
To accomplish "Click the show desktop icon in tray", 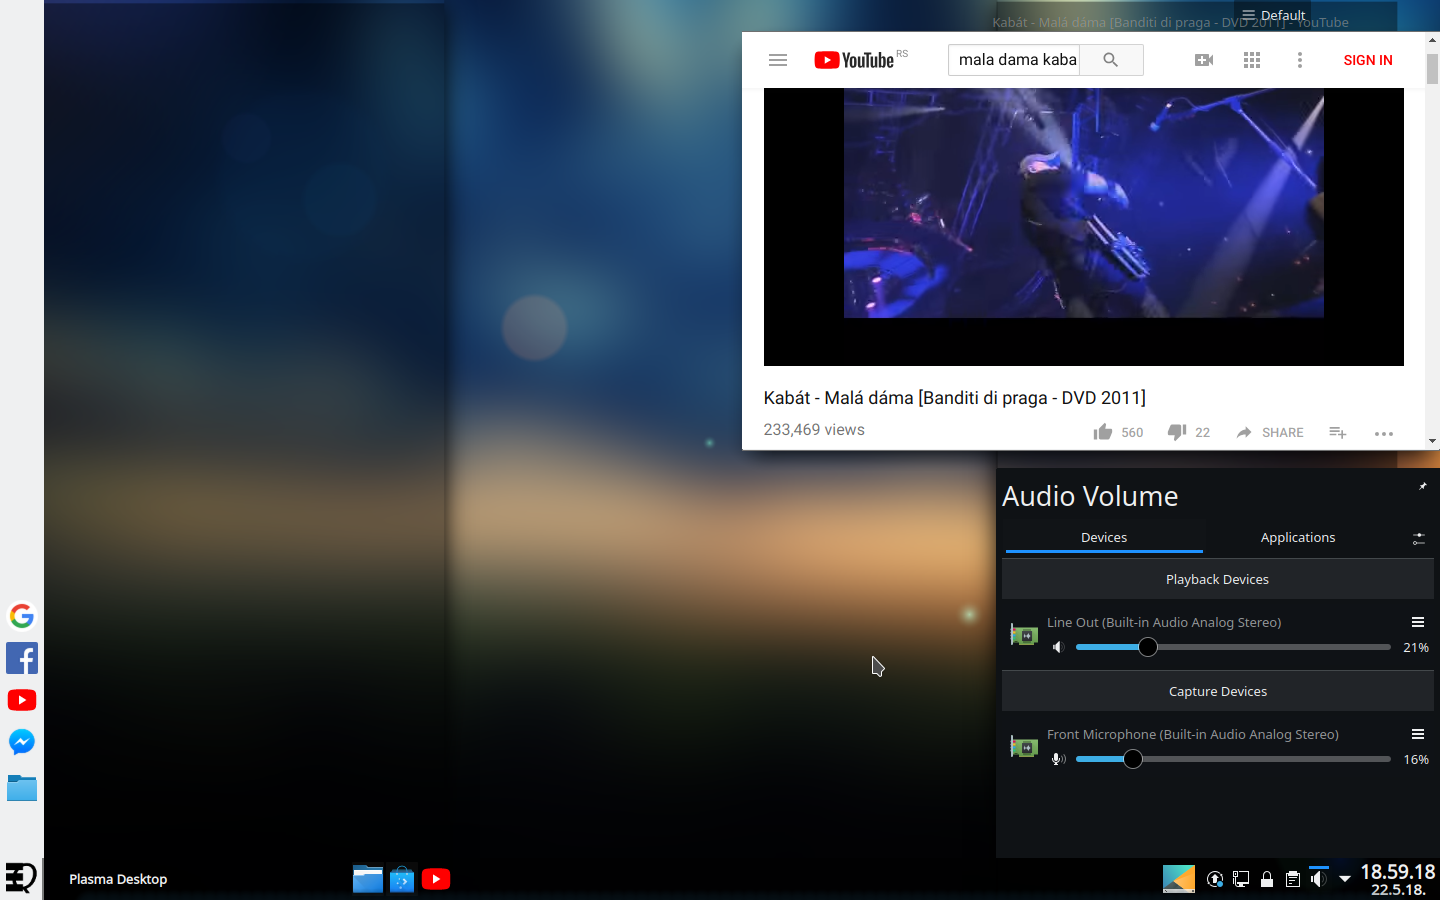I will 1179,878.
